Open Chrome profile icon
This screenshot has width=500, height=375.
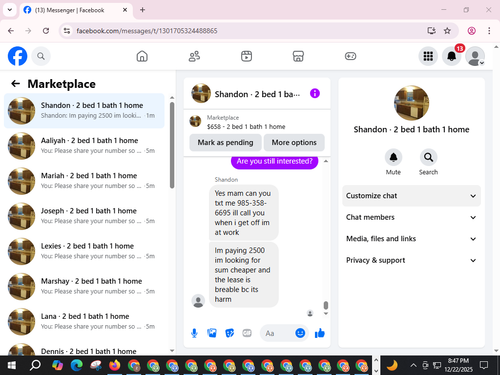tap(471, 31)
